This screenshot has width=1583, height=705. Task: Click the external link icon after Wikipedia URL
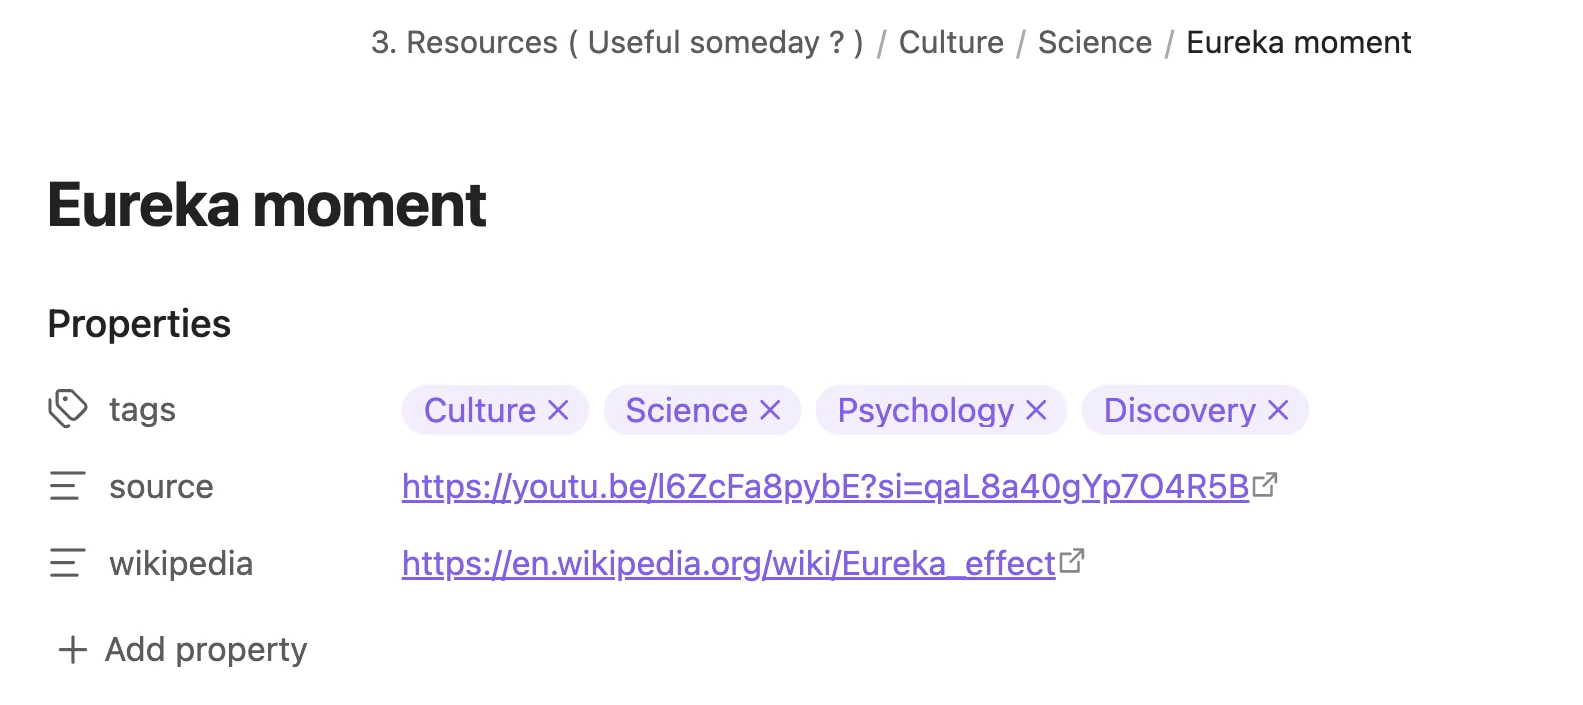click(1072, 561)
